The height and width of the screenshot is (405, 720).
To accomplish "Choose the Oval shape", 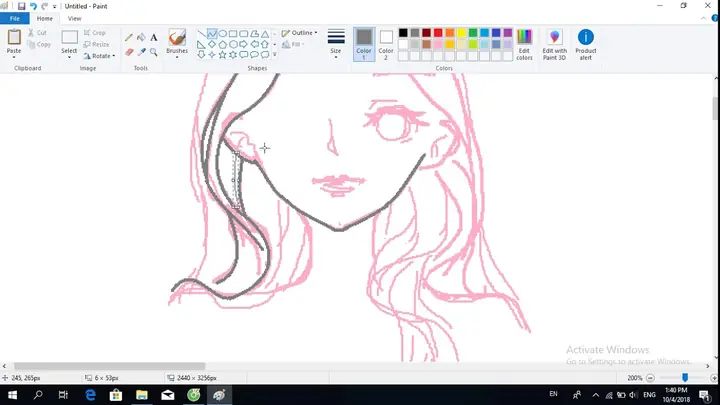I will pyautogui.click(x=222, y=34).
